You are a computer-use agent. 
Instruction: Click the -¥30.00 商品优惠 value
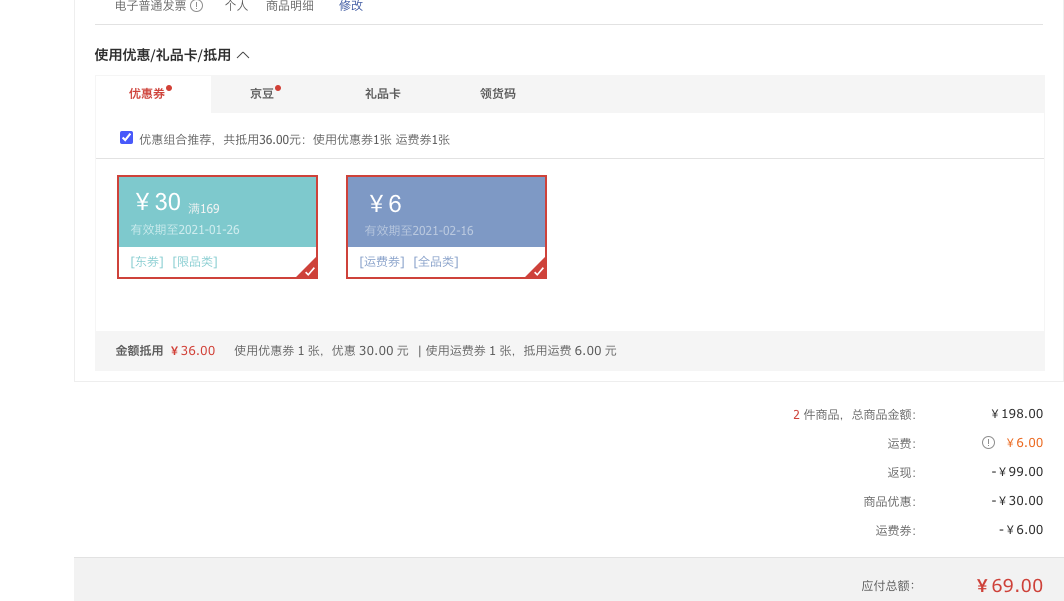pyautogui.click(x=1016, y=501)
